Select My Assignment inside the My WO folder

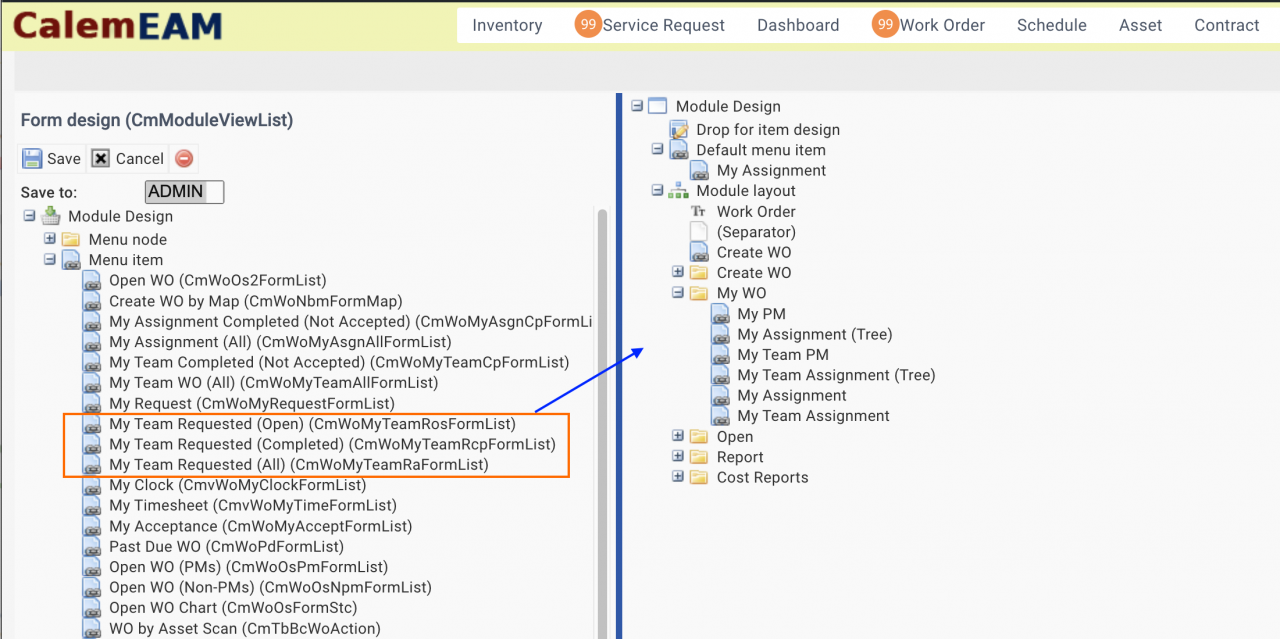coord(792,396)
